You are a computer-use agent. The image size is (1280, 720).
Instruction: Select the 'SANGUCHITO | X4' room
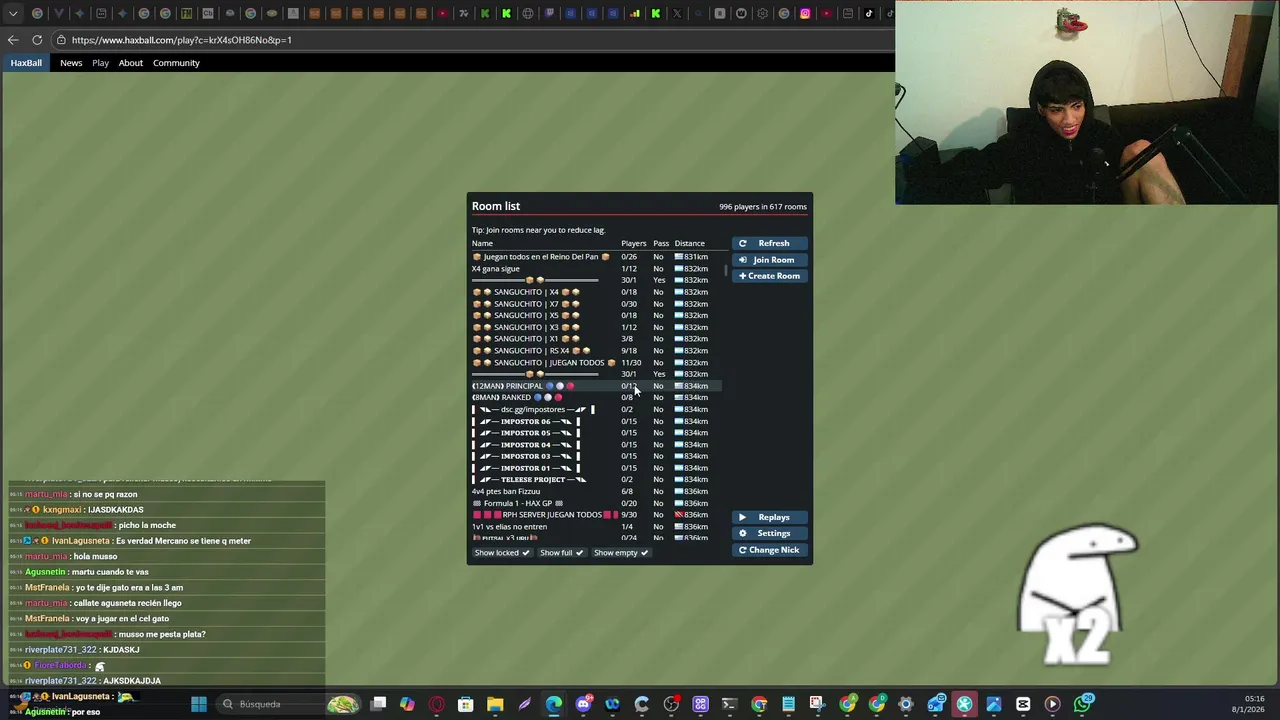[x=596, y=292]
